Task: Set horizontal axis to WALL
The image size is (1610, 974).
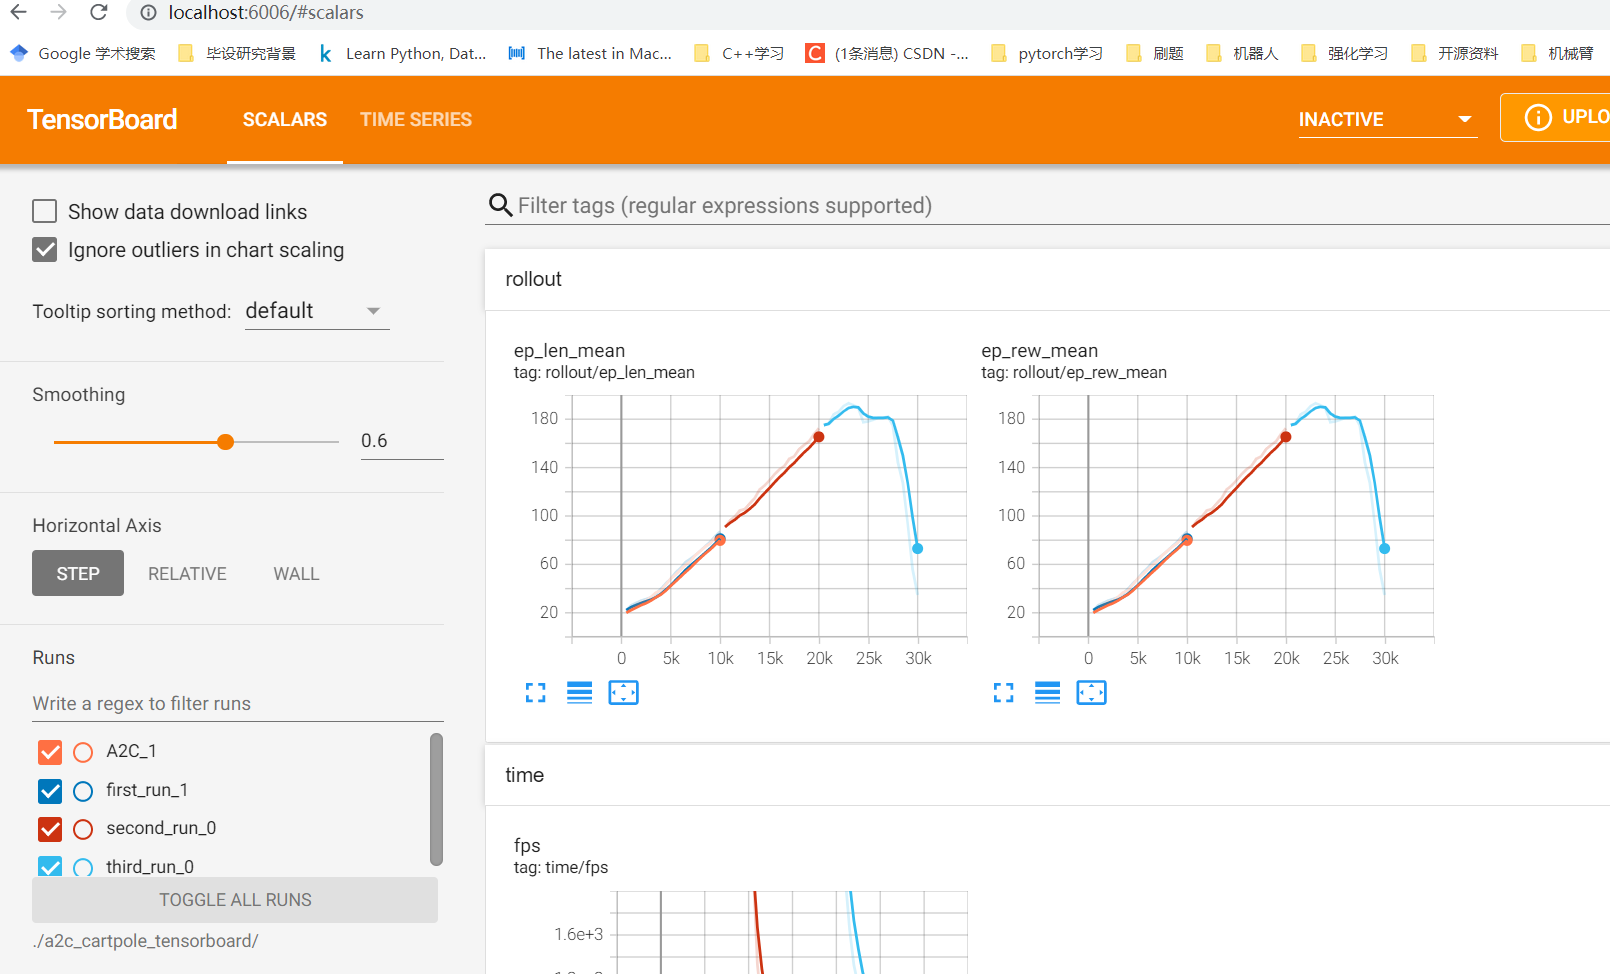Action: (296, 573)
